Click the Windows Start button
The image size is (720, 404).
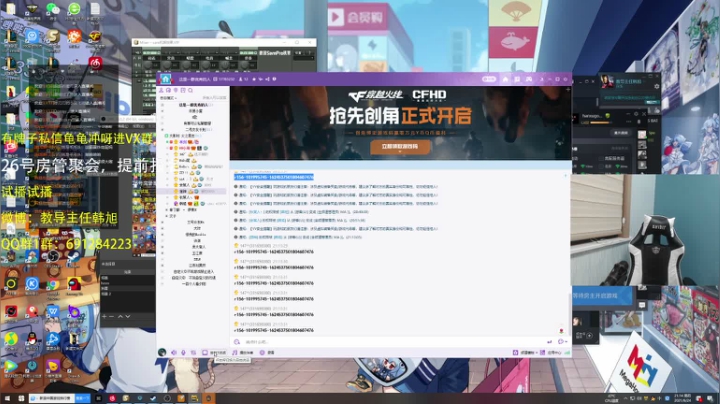pyautogui.click(x=7, y=398)
